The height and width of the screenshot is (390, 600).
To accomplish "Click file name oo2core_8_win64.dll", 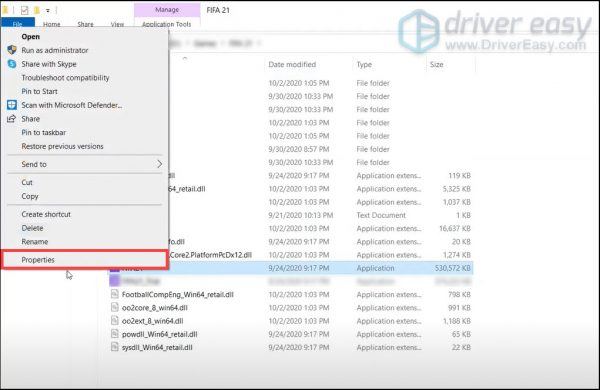I will [x=155, y=308].
